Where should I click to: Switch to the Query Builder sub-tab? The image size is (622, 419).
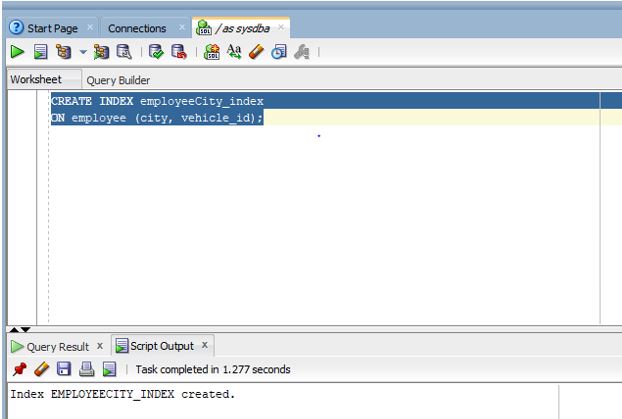click(x=118, y=81)
